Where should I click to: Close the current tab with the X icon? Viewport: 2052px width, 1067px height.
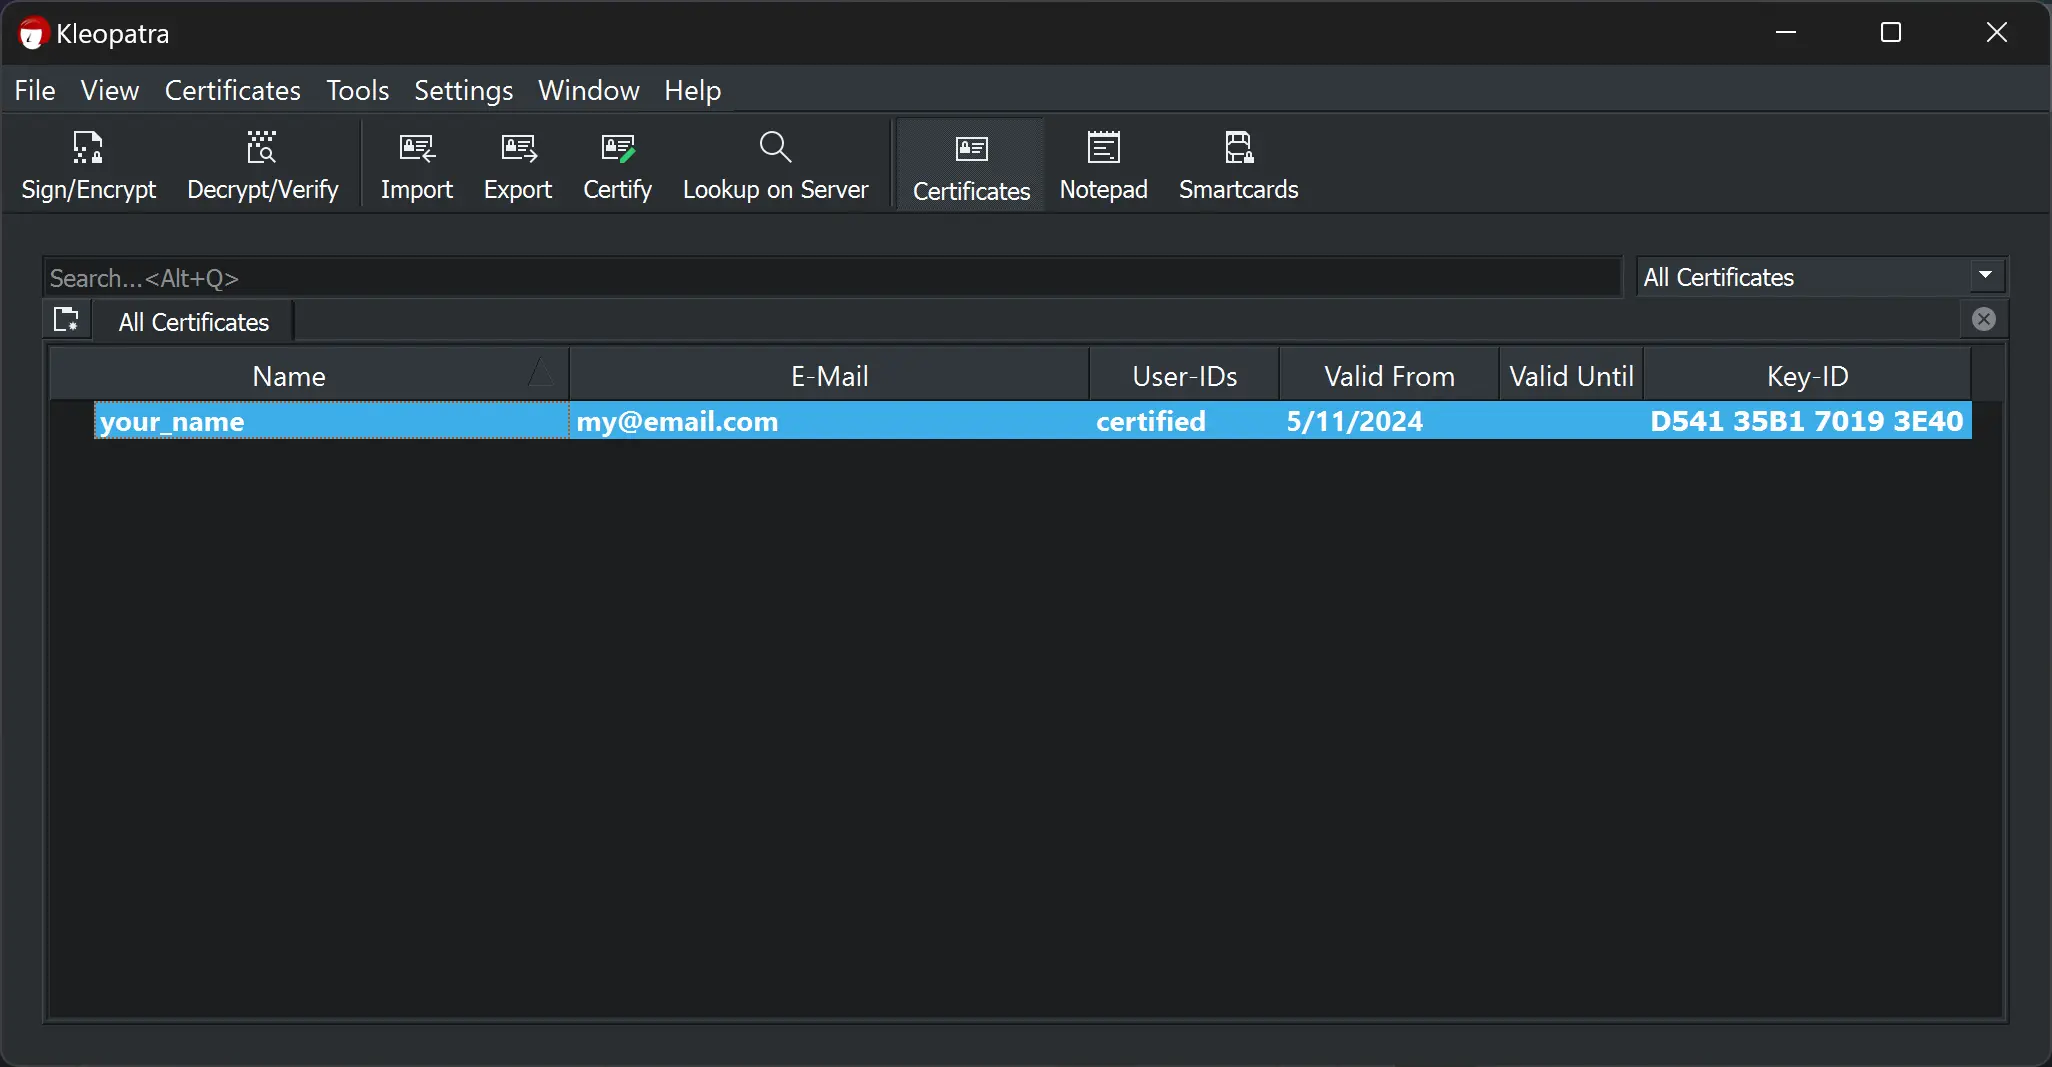coord(1984,319)
